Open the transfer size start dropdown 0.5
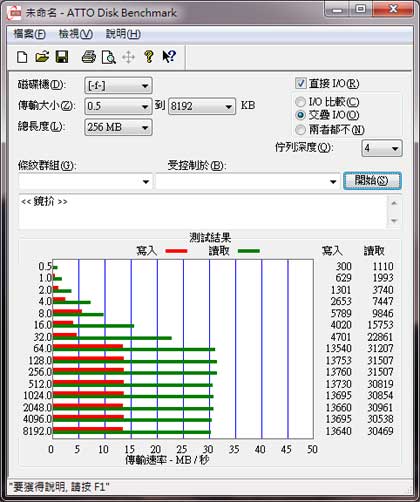Image resolution: width=420 pixels, height=502 pixels. (x=118, y=106)
